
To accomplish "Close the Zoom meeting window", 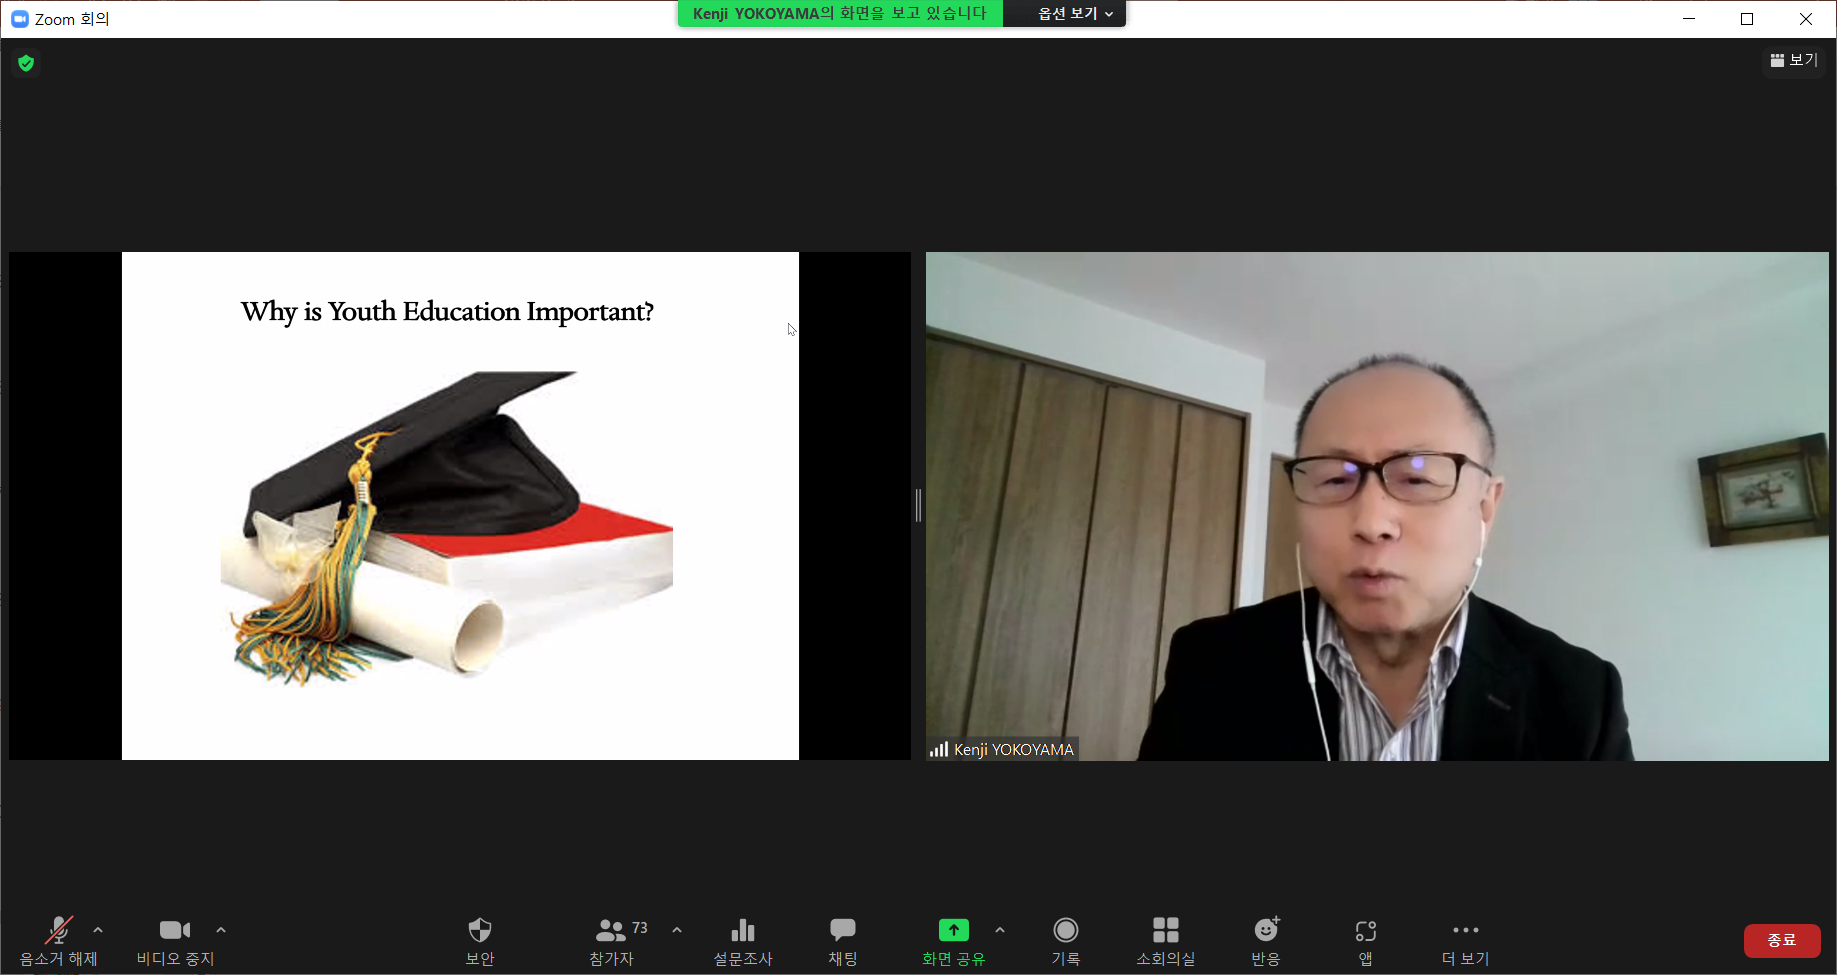I will pos(1806,19).
